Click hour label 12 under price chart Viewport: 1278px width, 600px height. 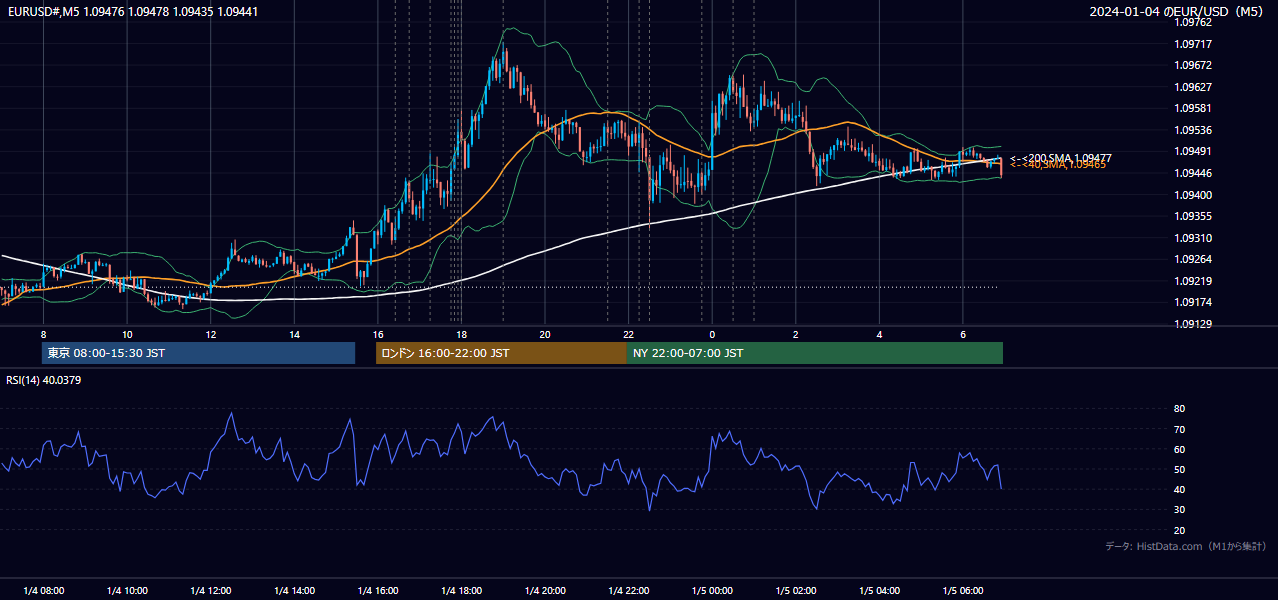(210, 334)
